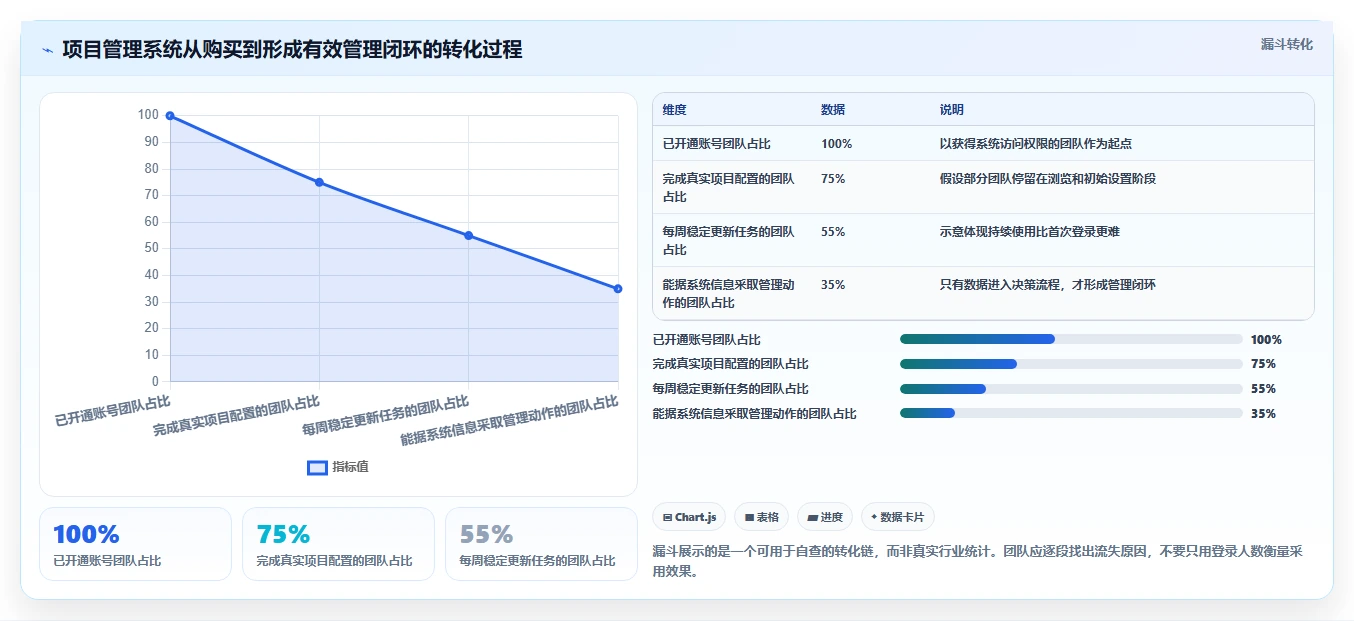The width and height of the screenshot is (1354, 621).
Task: Click description 只有数据进入决策流程，才形成管理闭环
Action: tap(1048, 285)
